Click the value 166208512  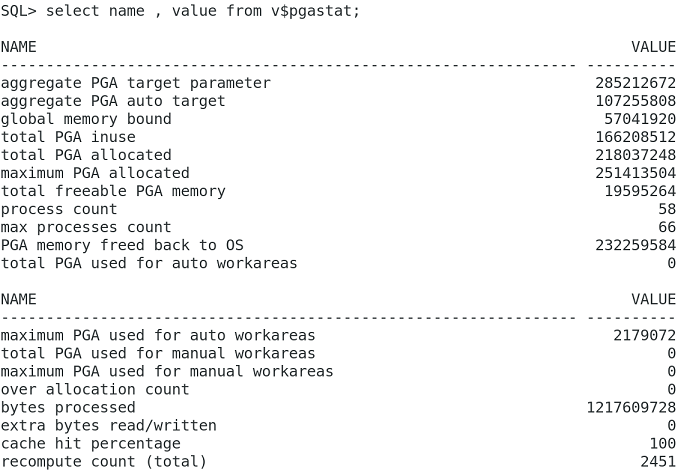coord(635,137)
